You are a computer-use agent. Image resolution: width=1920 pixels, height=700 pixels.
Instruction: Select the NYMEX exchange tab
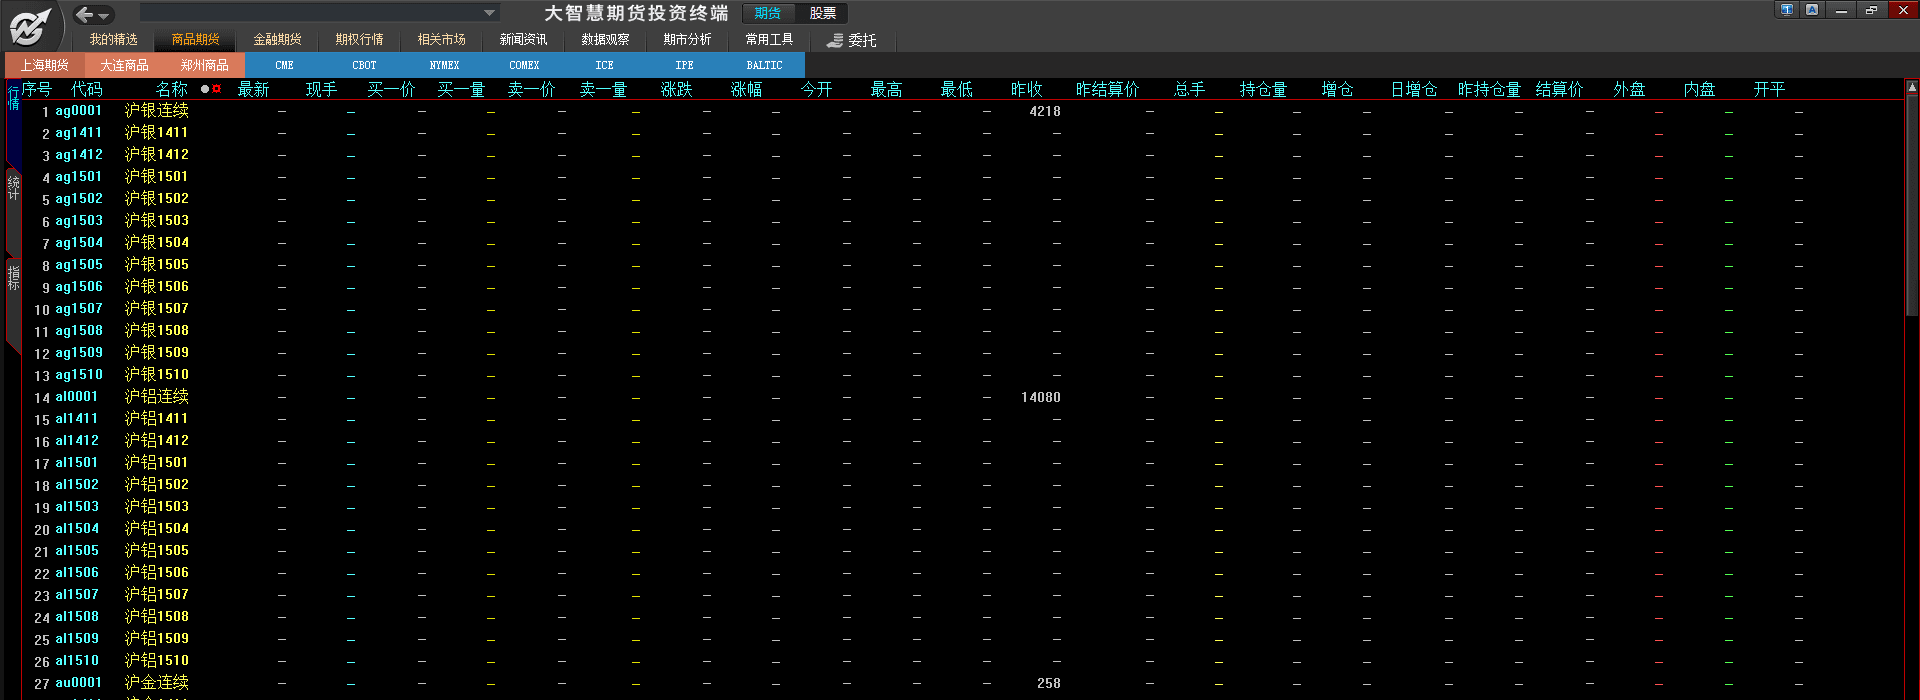tap(445, 65)
